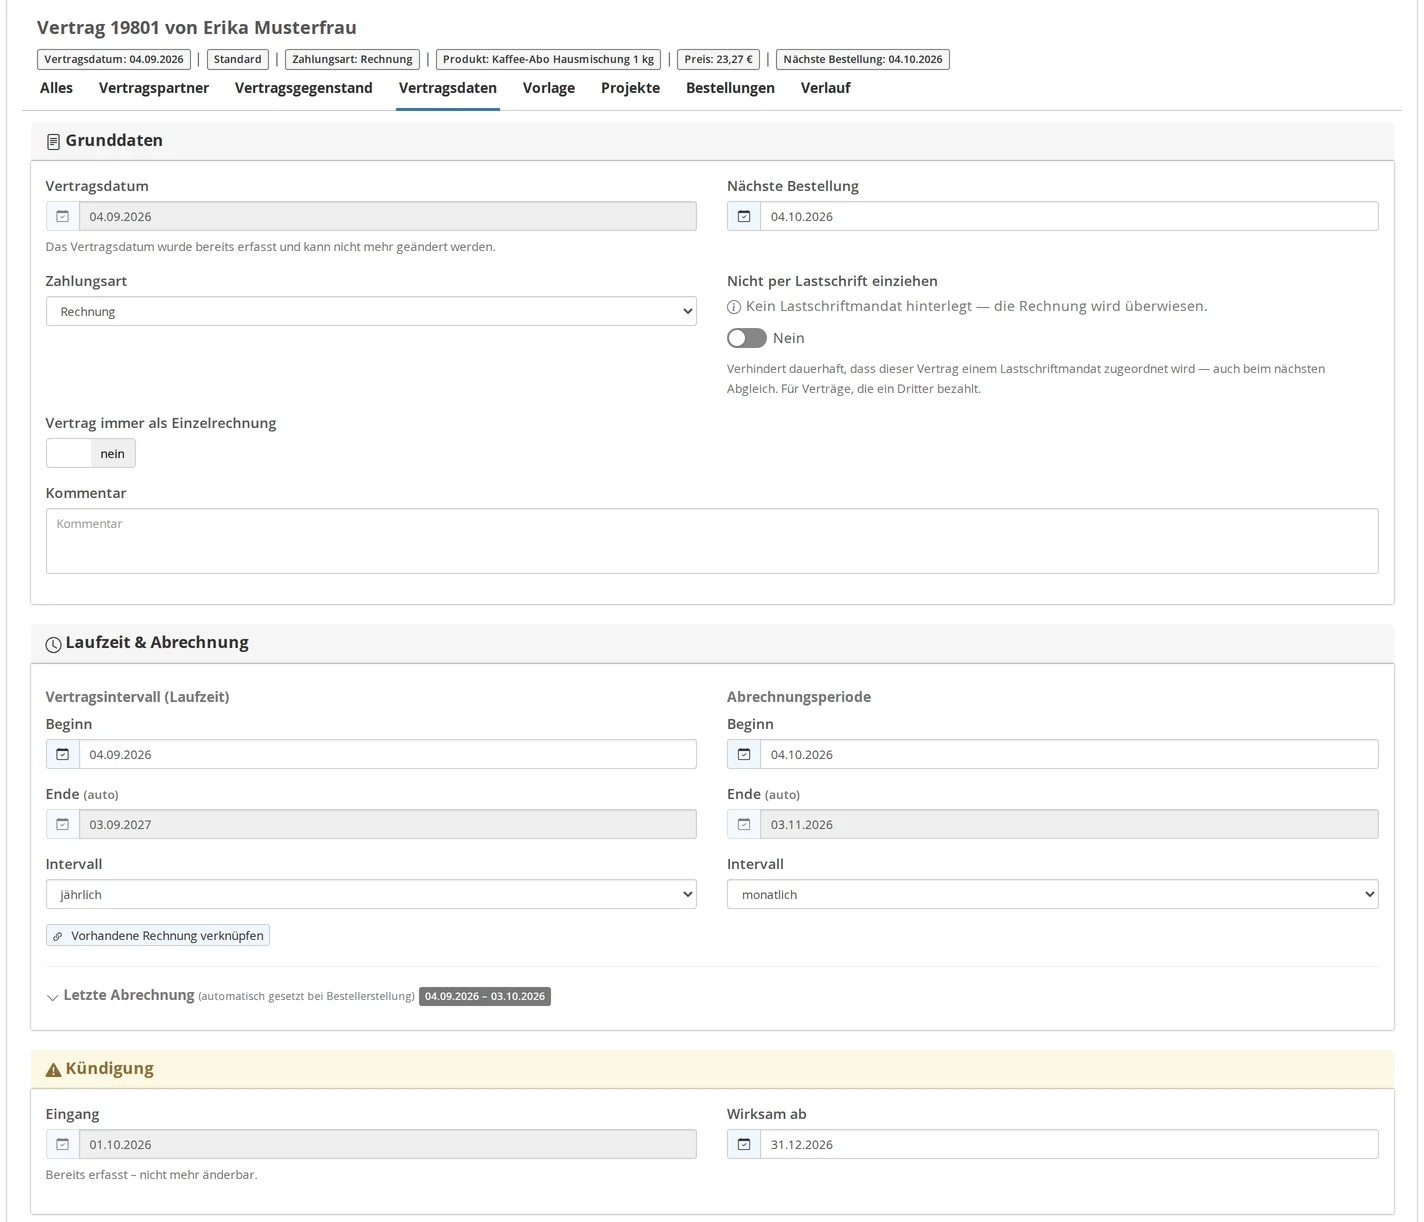Click the Nächste Bestellung date field

1069,216
